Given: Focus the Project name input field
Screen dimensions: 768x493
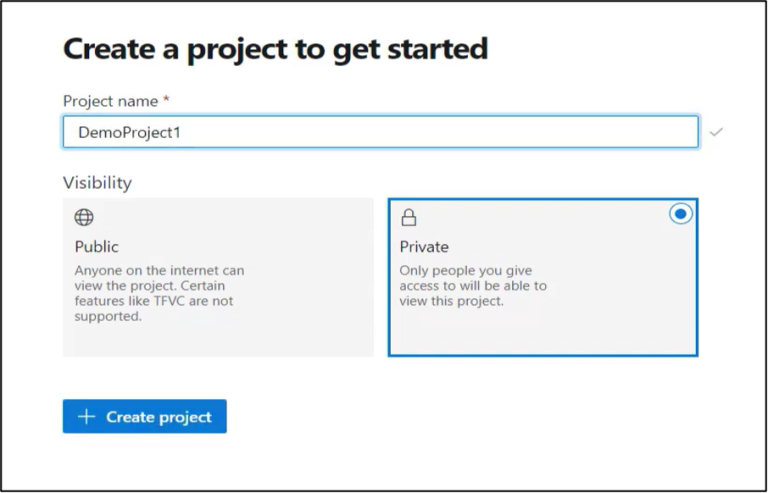Looking at the screenshot, I should [x=380, y=132].
